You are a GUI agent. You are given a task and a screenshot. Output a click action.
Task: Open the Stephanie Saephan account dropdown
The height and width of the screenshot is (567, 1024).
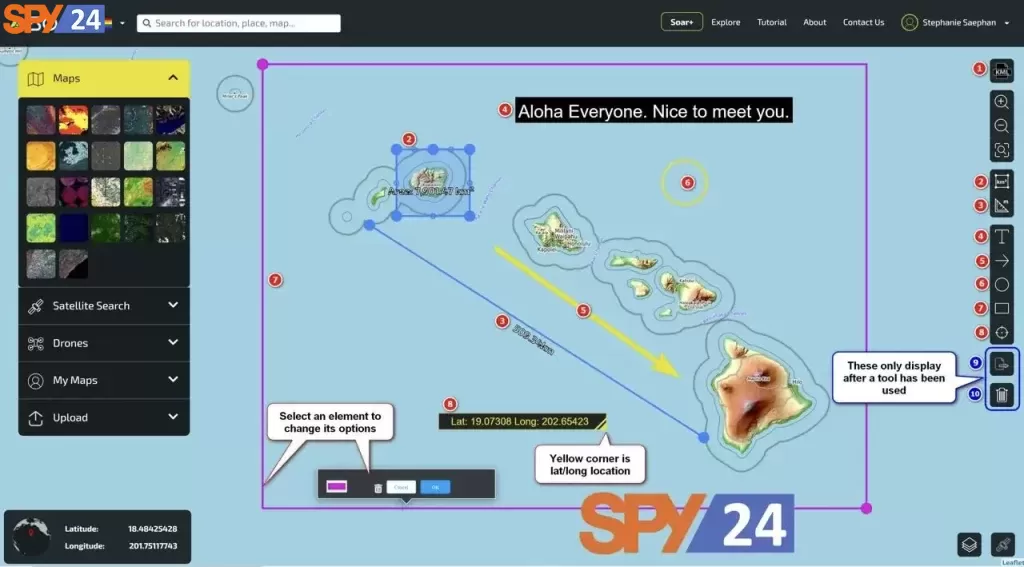click(1007, 23)
